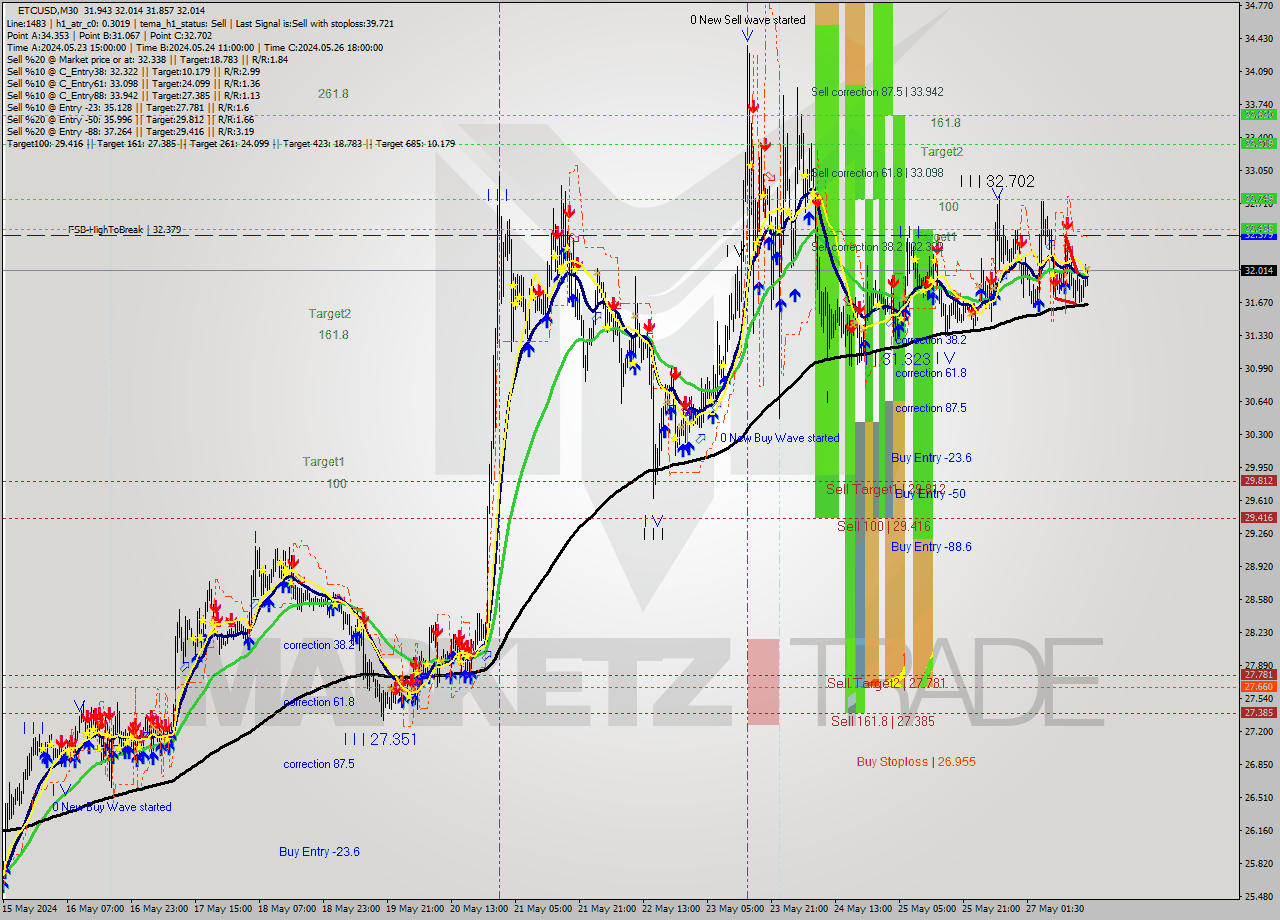Select the green '261.8' label at top left
Viewport: 1280px width, 920px height.
pyautogui.click(x=333, y=94)
